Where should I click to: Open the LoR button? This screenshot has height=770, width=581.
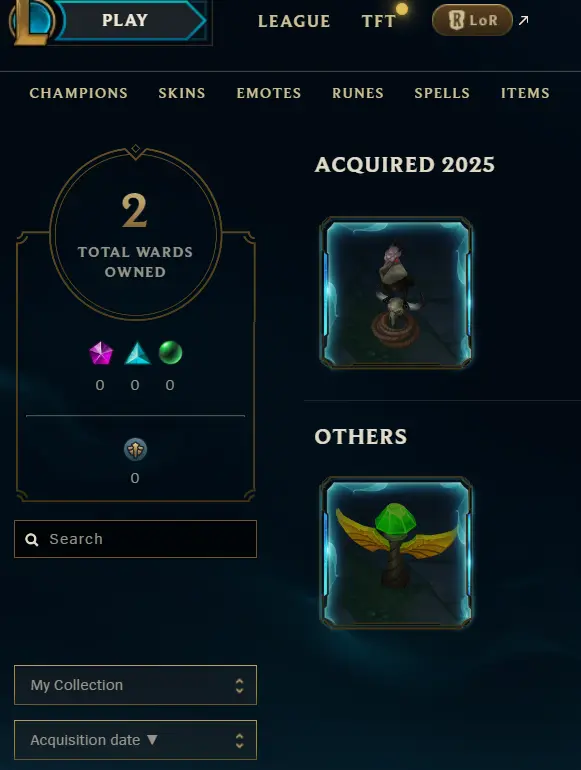click(472, 20)
